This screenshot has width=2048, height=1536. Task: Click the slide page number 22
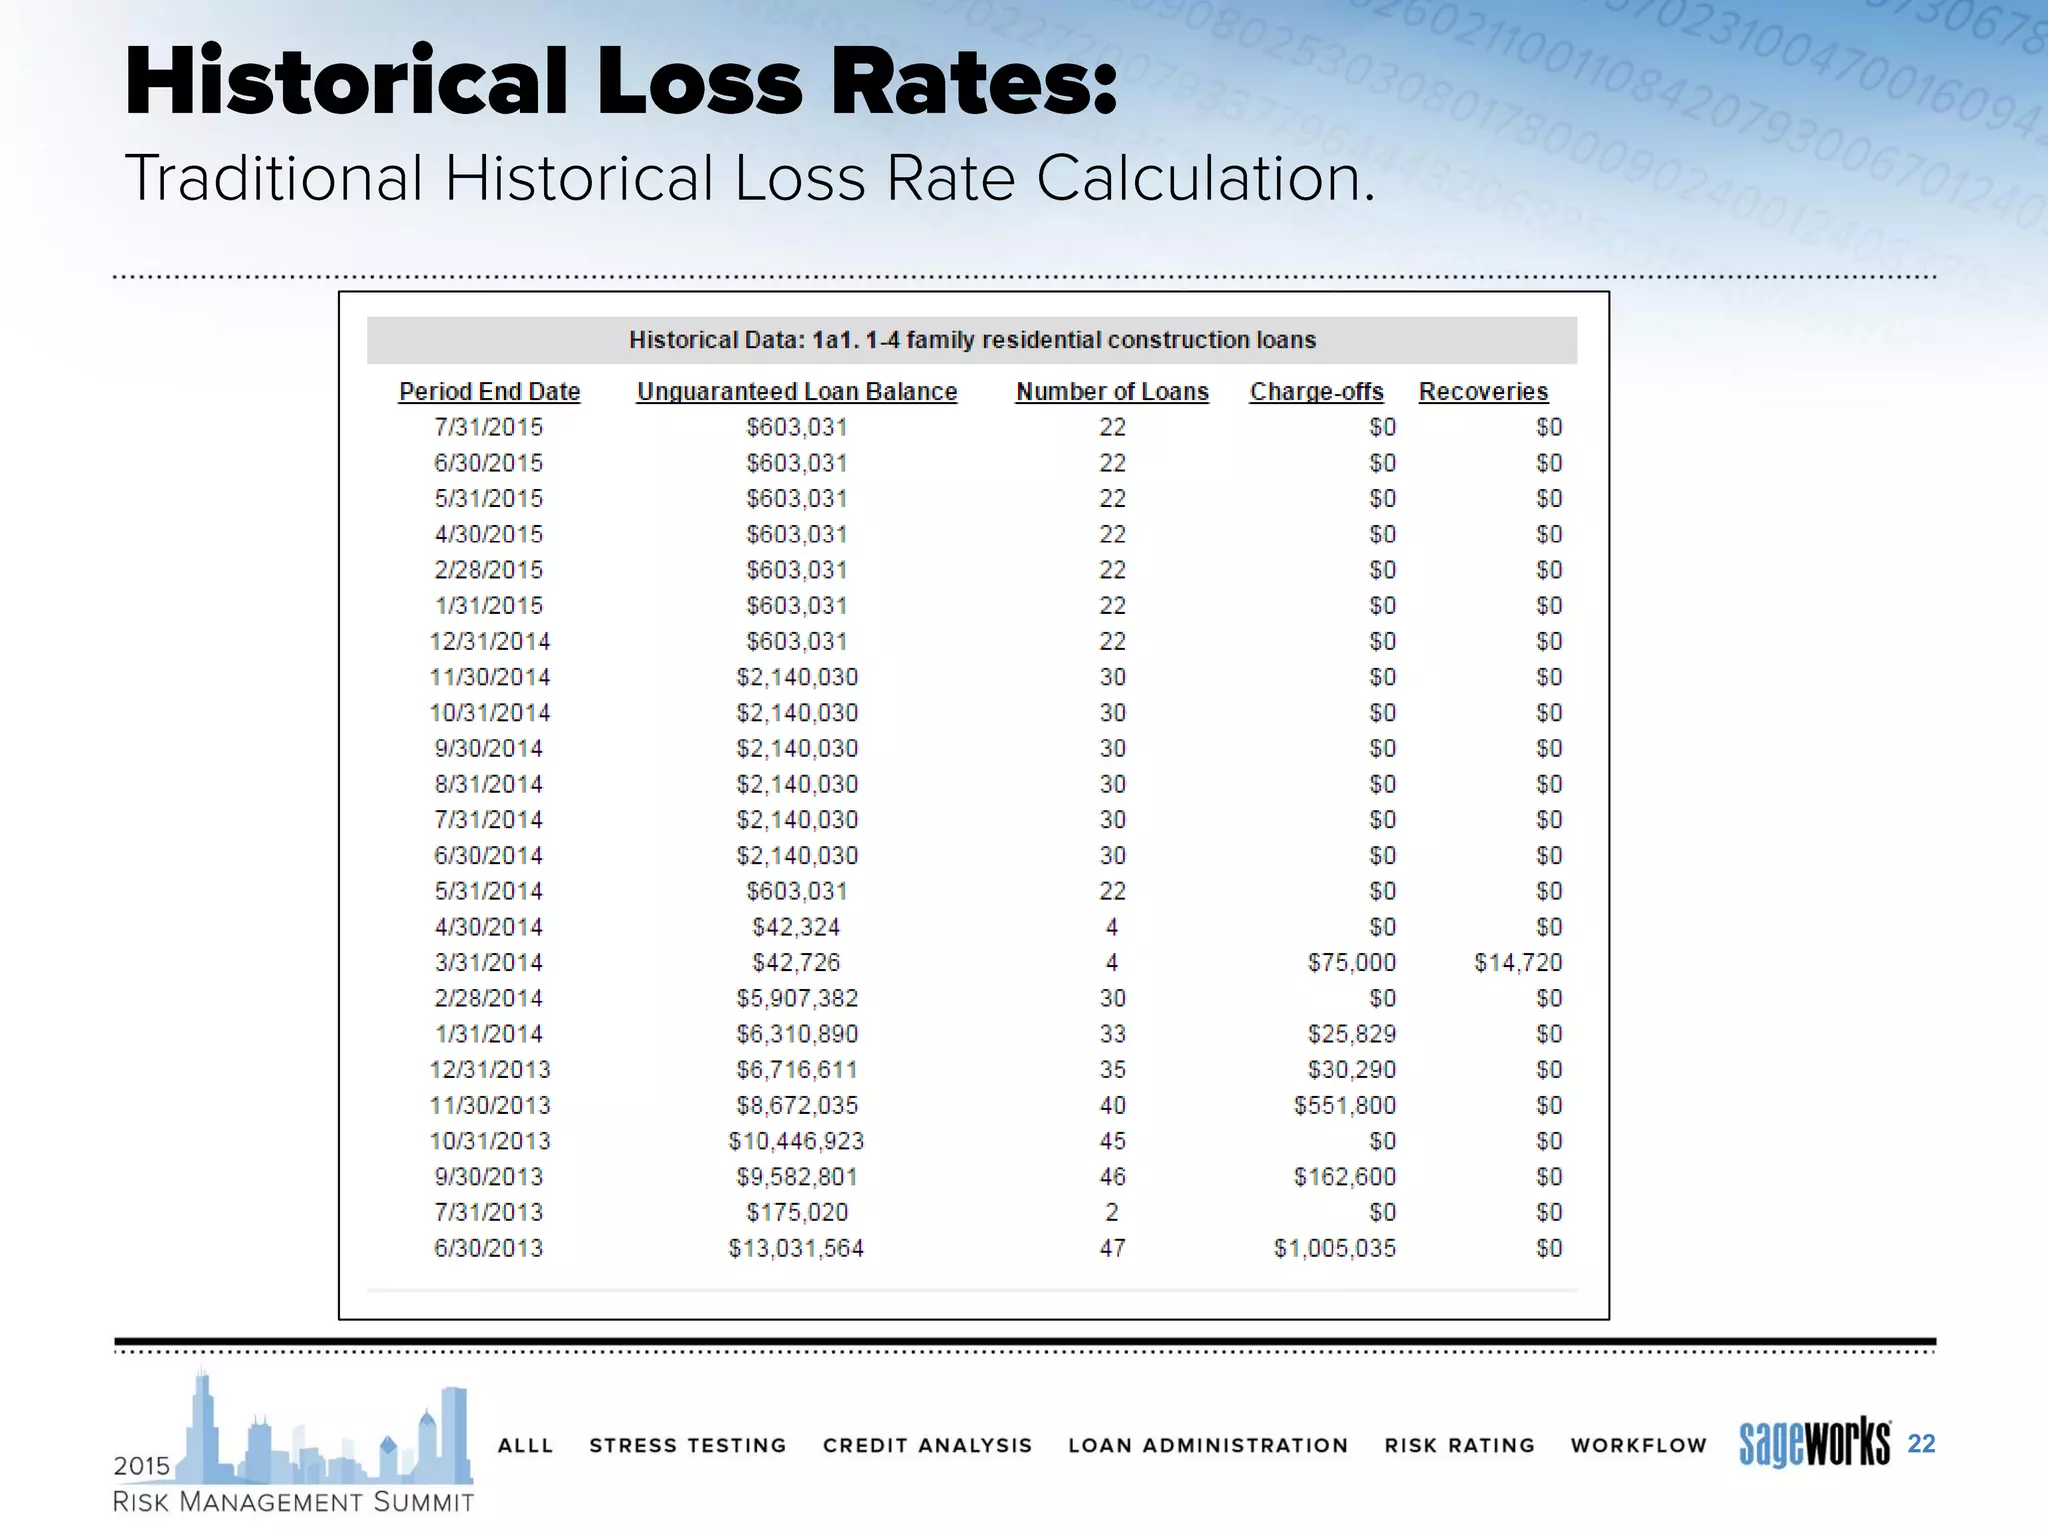(1921, 1443)
